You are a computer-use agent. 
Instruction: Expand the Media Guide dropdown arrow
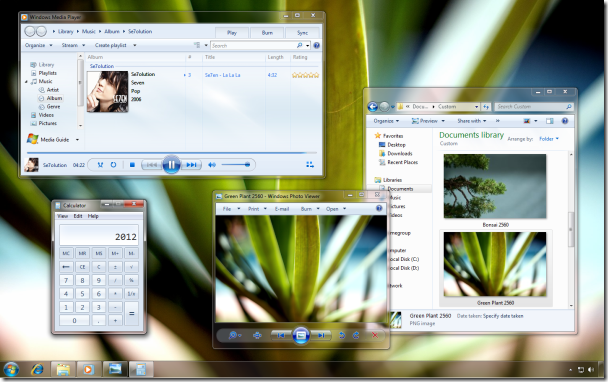77,140
